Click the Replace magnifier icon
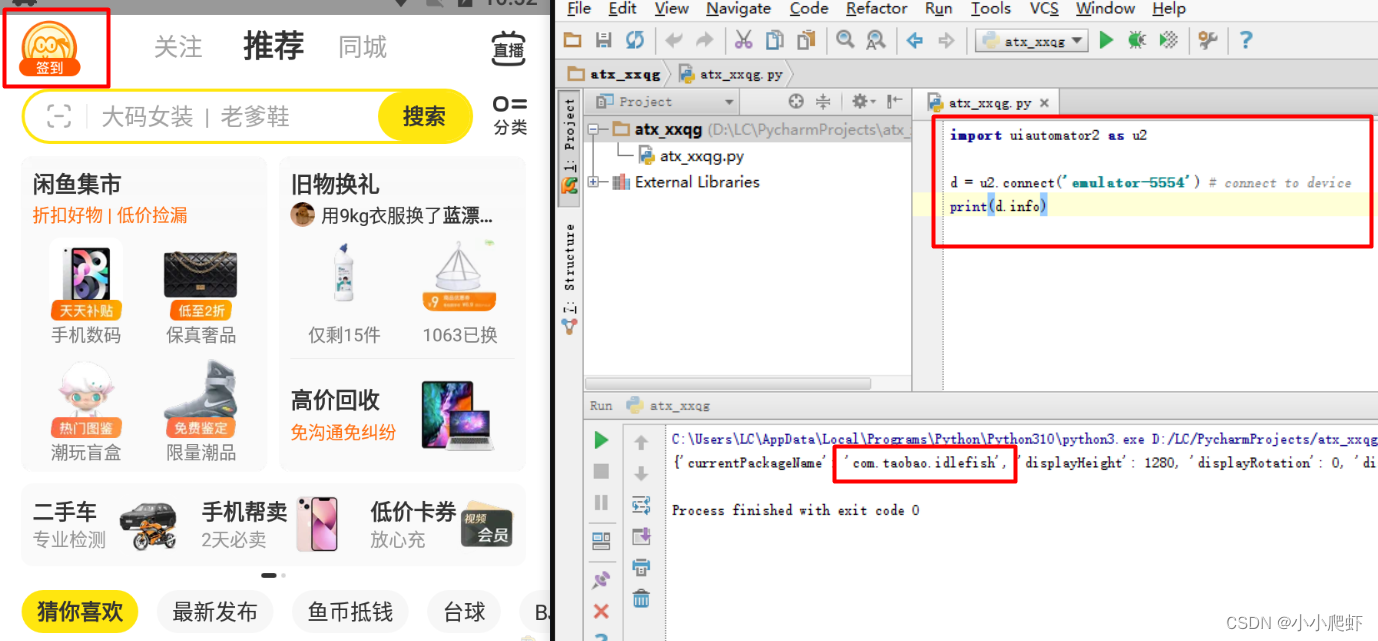1378x641 pixels. tap(876, 40)
